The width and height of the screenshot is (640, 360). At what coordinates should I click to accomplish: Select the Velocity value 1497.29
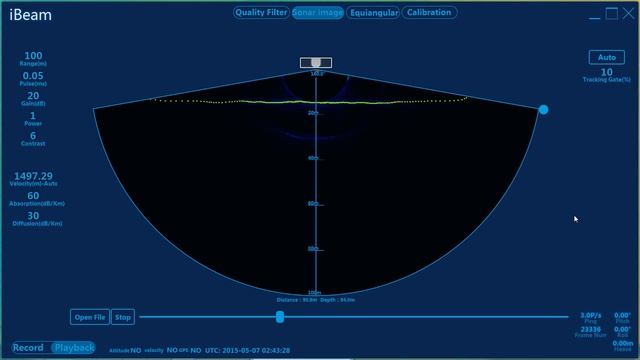click(x=33, y=176)
